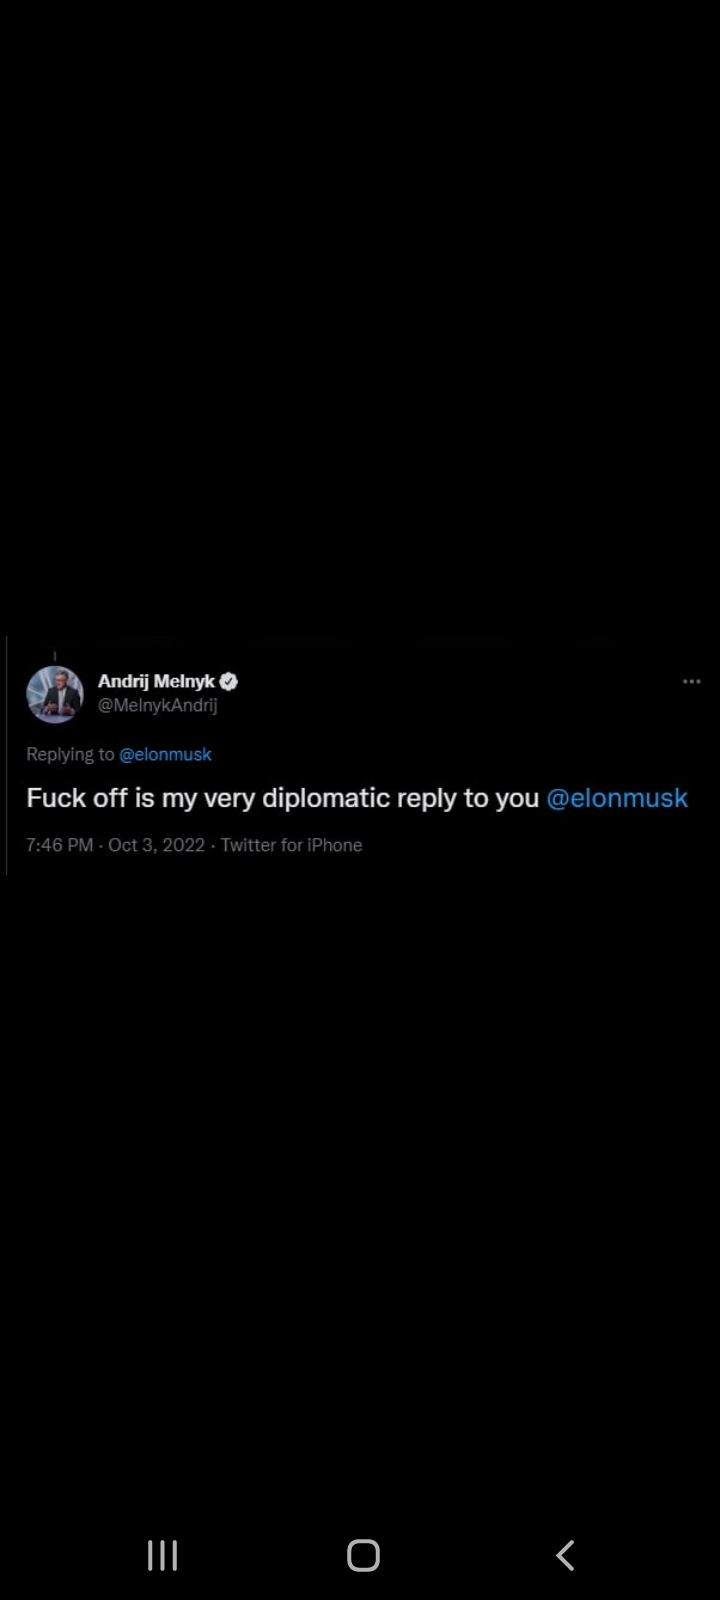Screen dimensions: 720x1600
Task: Tap the Android home button
Action: tap(363, 1555)
